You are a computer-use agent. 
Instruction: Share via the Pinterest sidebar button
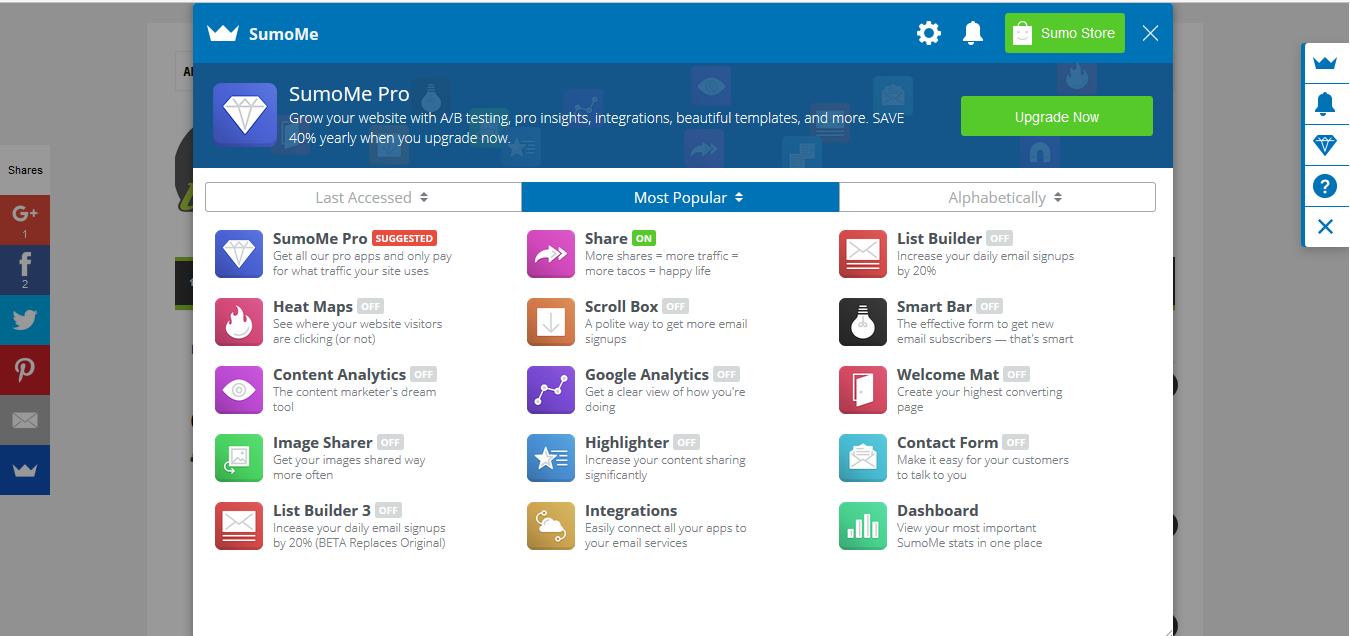click(x=25, y=370)
